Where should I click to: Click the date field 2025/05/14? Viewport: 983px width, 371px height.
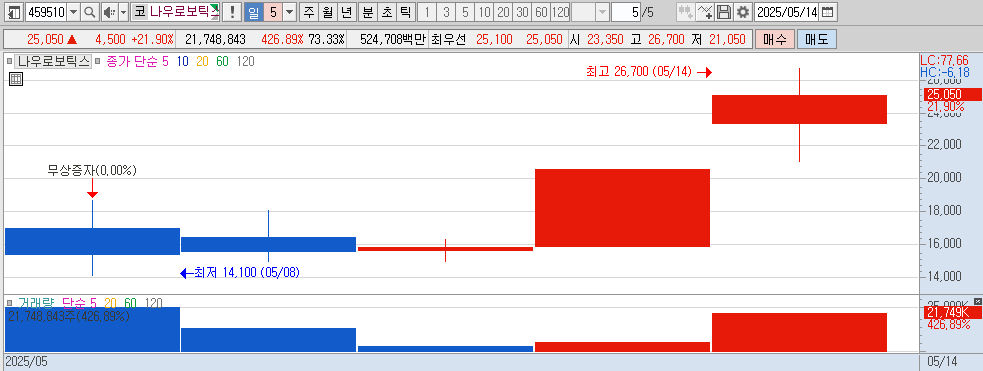[787, 12]
